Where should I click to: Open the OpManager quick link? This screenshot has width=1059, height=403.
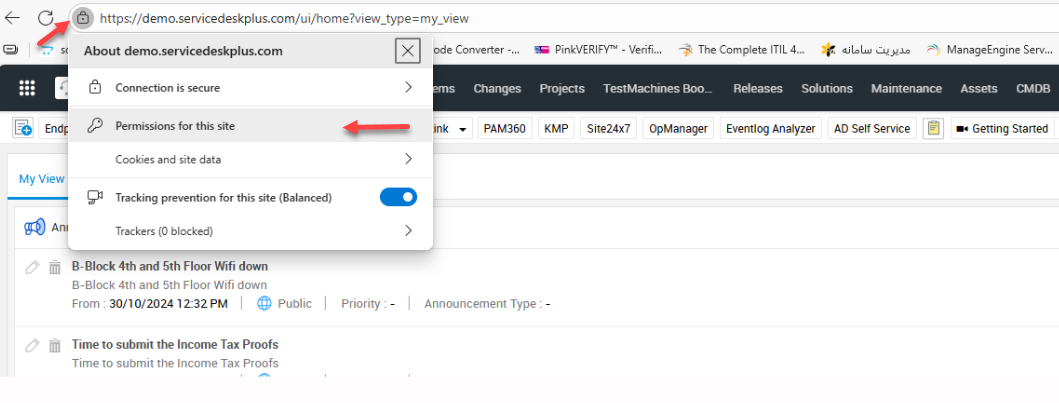[678, 128]
